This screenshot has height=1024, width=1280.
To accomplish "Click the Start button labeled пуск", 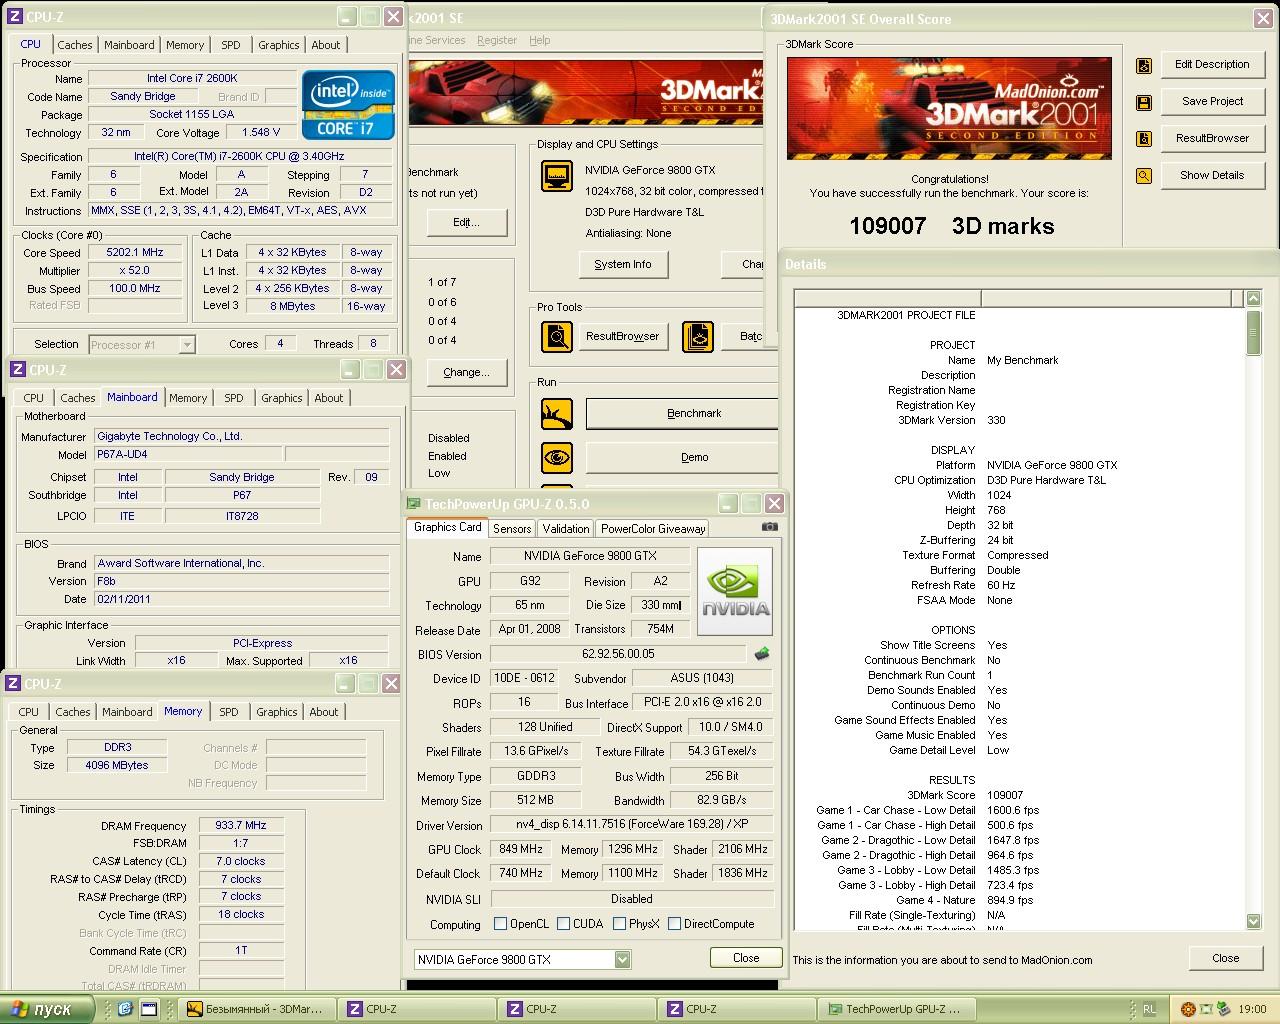I will [x=47, y=1010].
